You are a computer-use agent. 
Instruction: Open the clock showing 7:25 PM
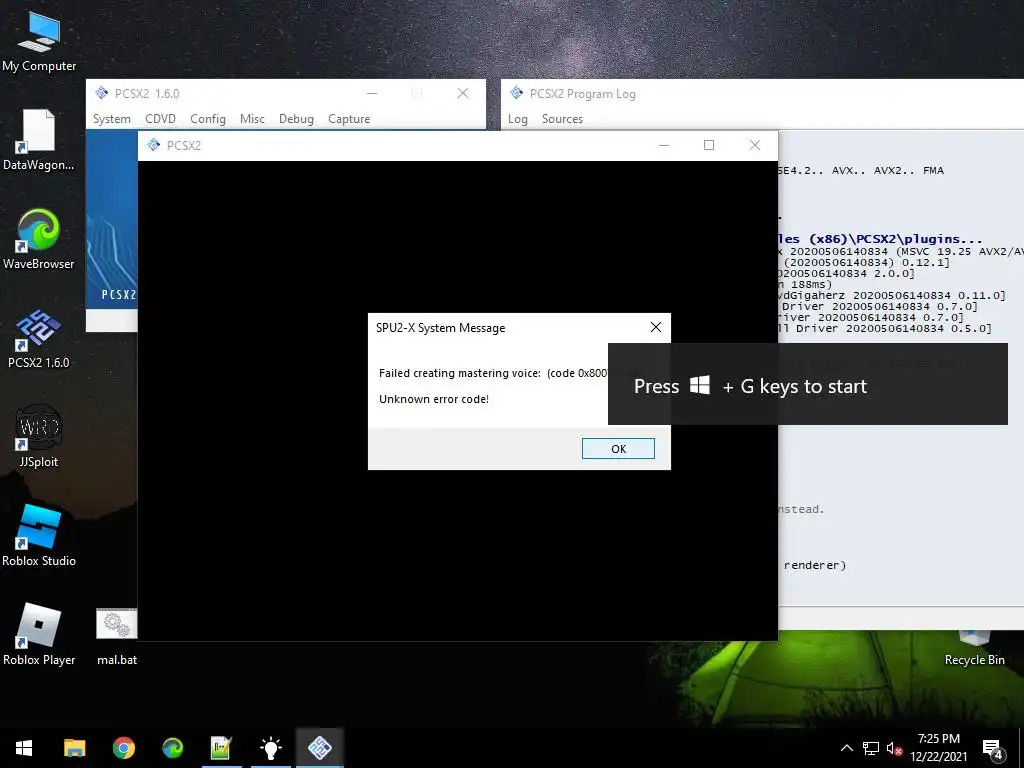click(x=938, y=748)
